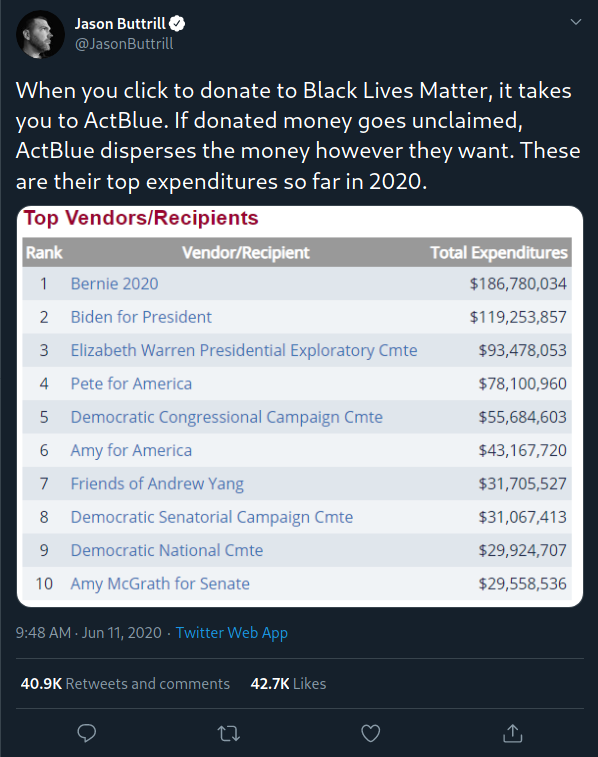Open the Biden for President link
Screen dimensions: 598x757
click(x=141, y=317)
